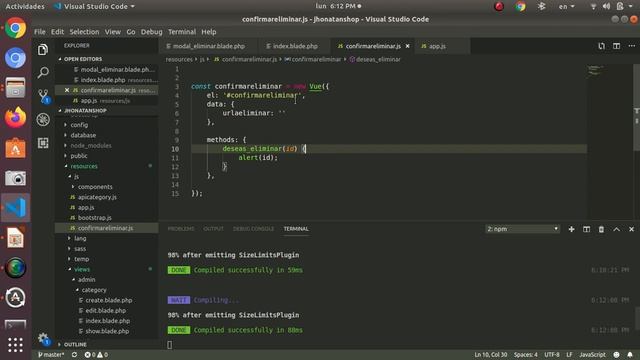Create a new terminal with plus icon
This screenshot has height=360, width=640.
coord(571,229)
